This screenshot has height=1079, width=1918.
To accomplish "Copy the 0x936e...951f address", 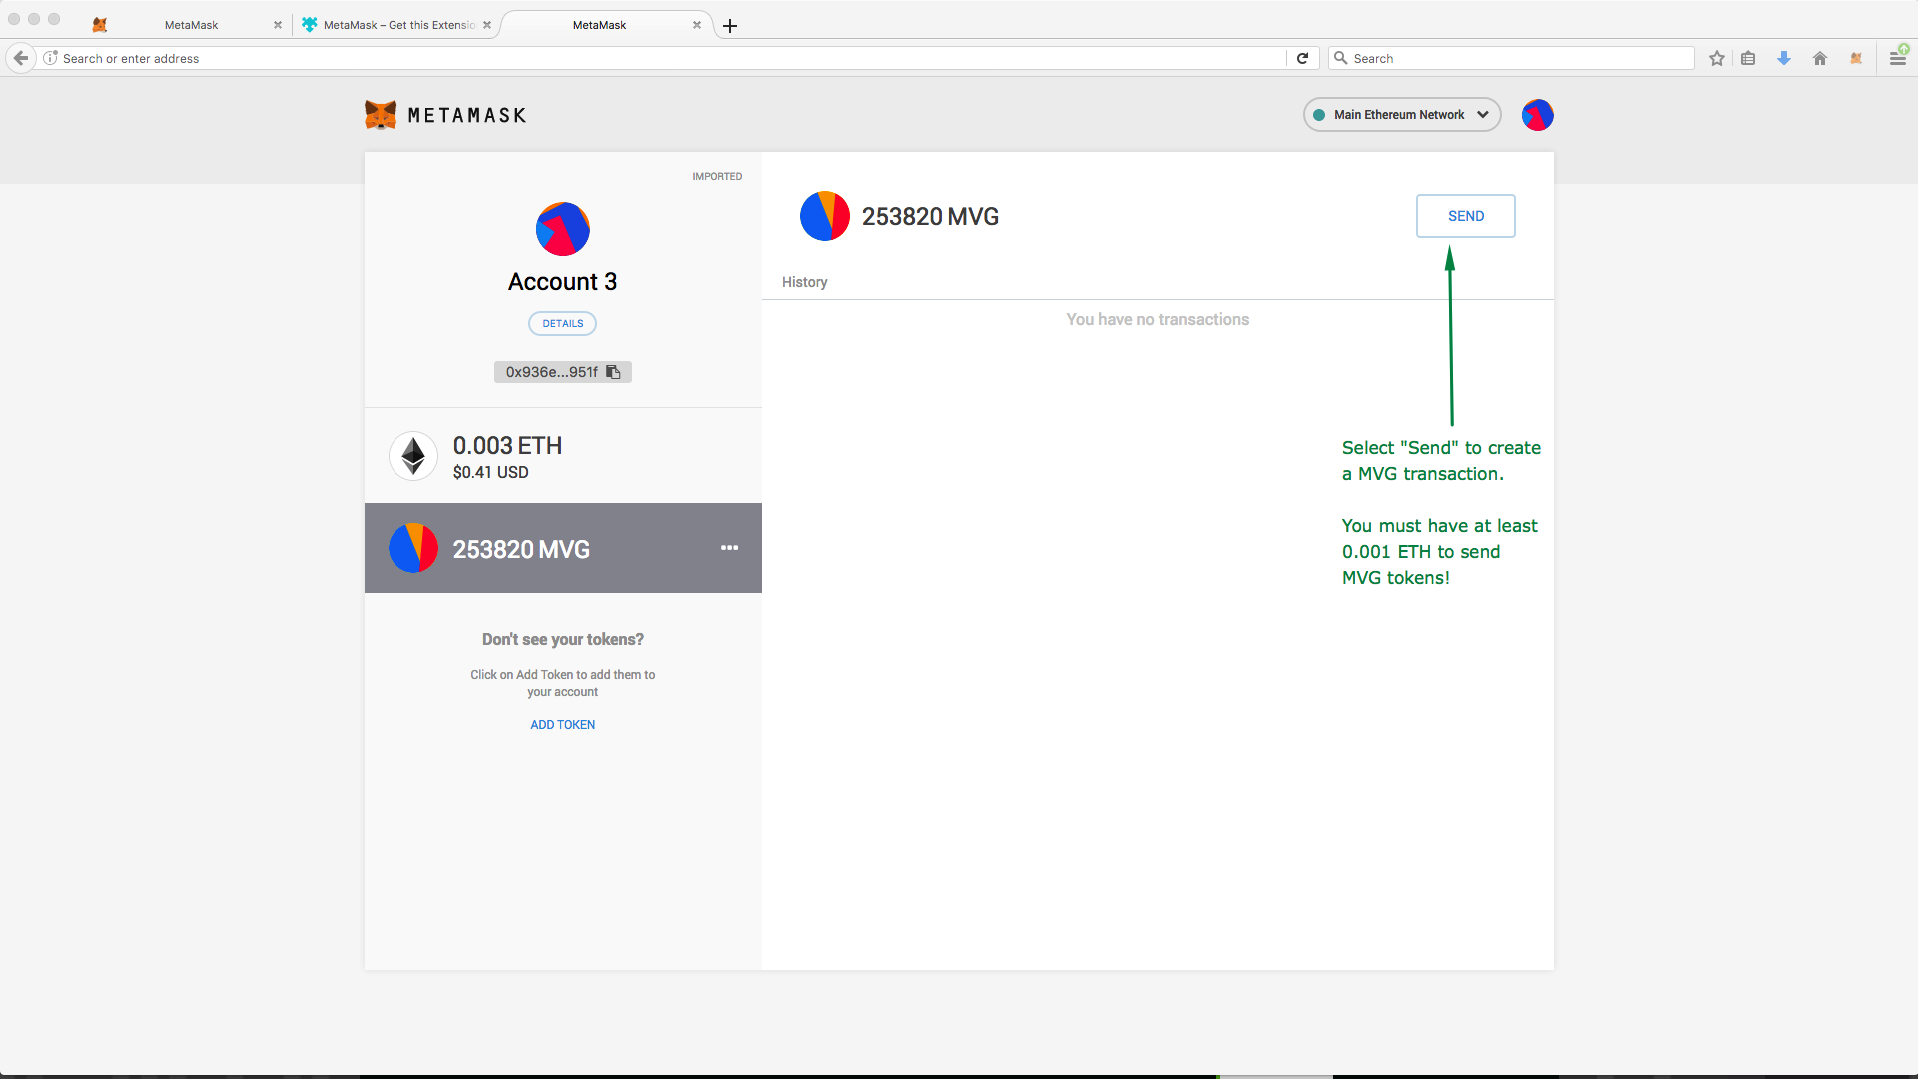I will click(x=614, y=372).
